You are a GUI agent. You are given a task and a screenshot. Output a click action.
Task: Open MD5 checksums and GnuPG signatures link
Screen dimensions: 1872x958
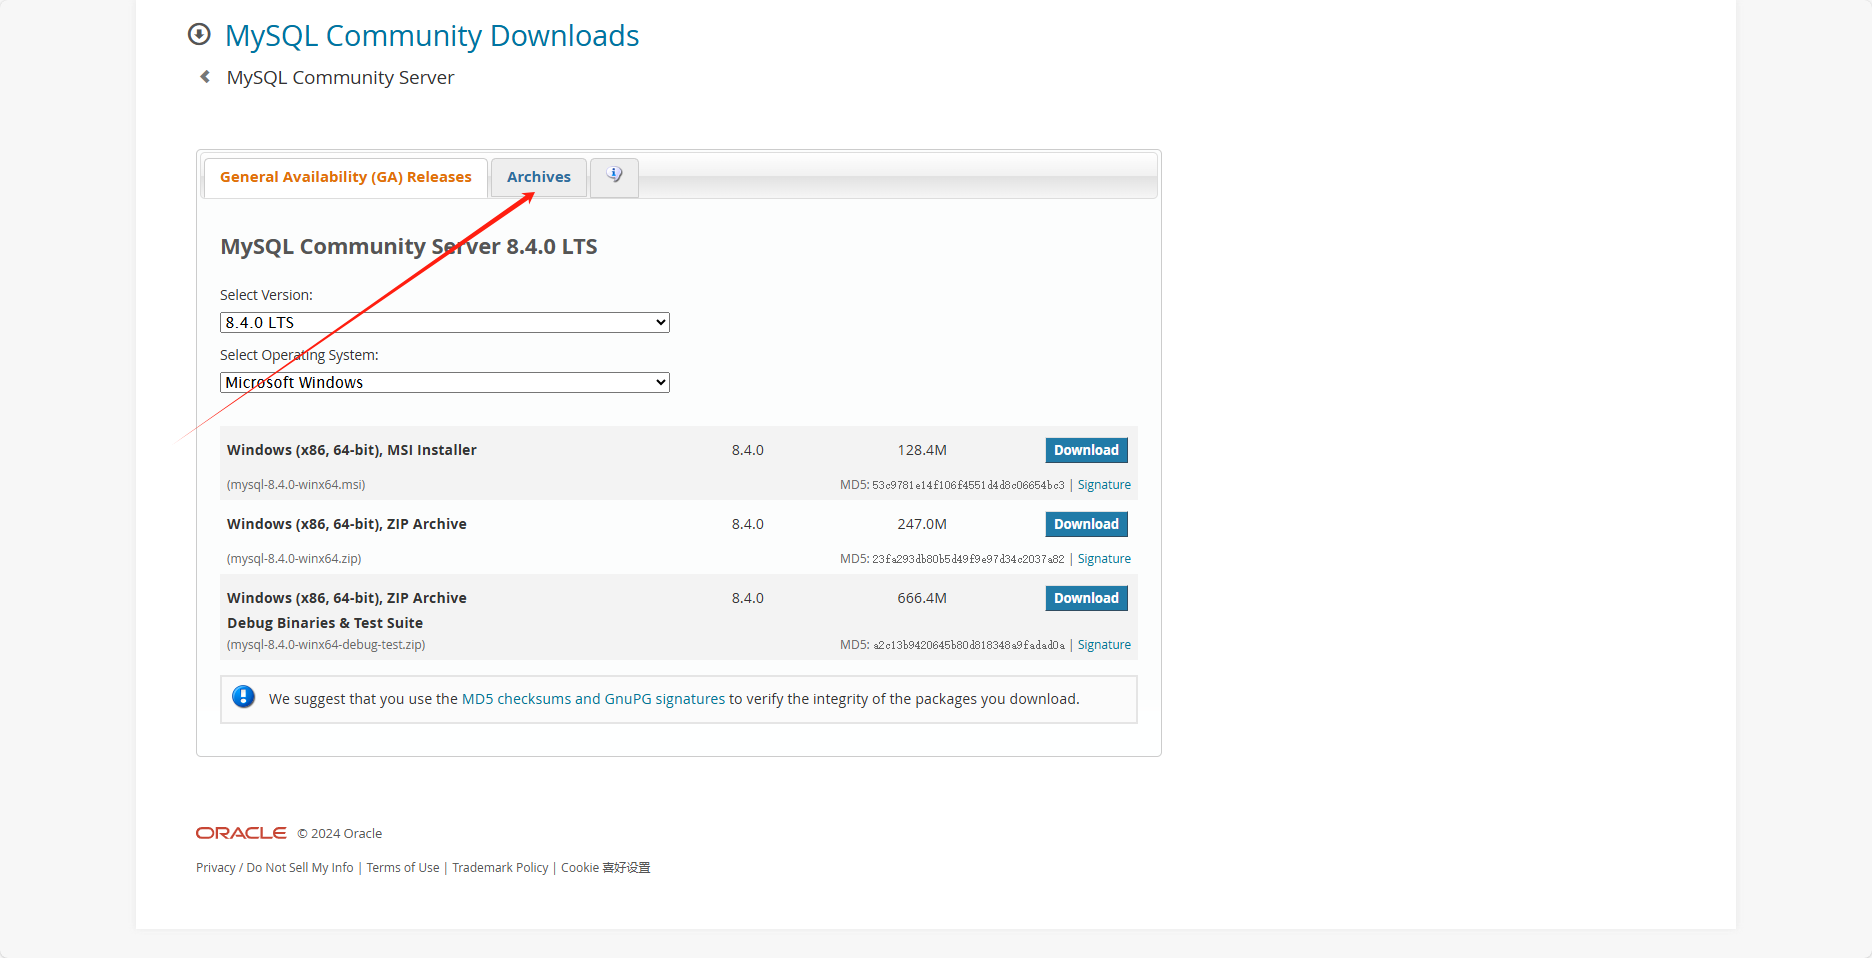[x=593, y=699]
